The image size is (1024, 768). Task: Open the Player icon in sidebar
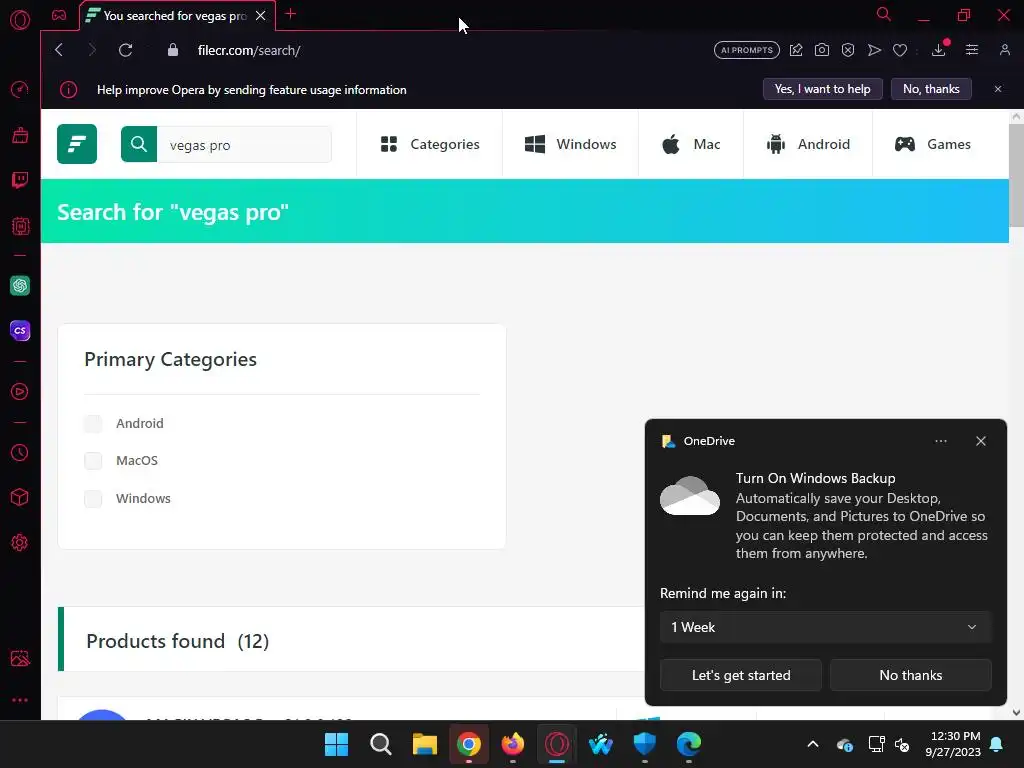click(20, 391)
